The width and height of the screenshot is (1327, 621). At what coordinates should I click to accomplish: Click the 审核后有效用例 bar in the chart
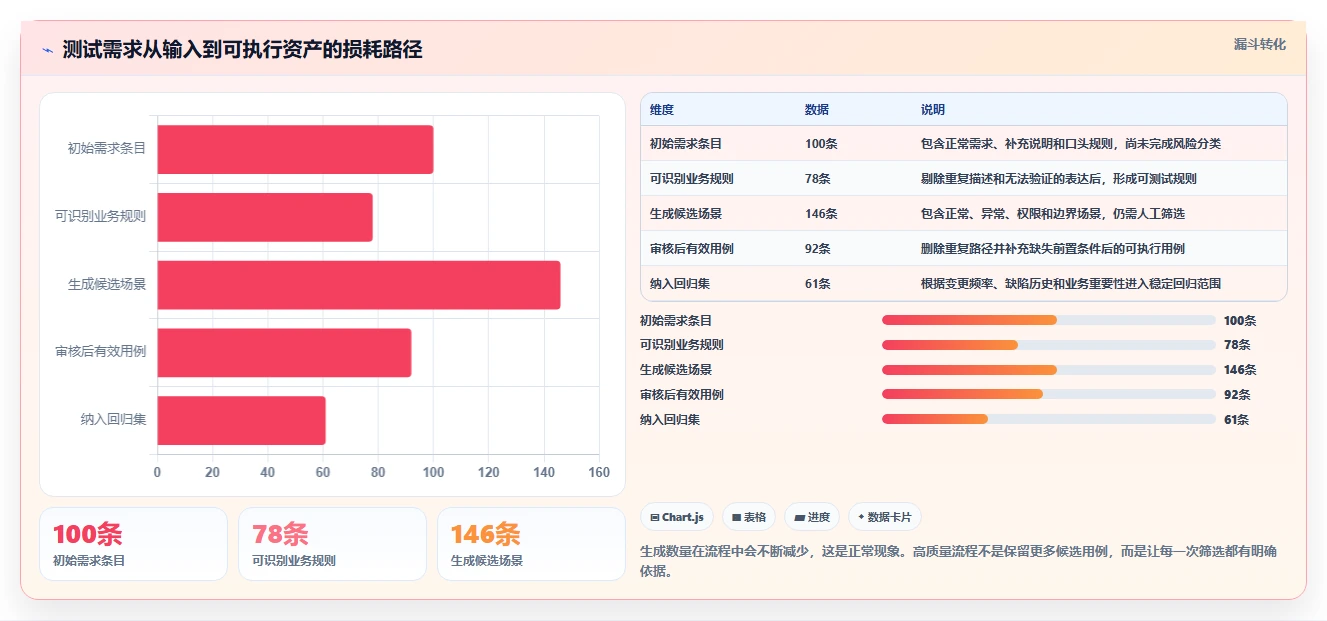(x=284, y=352)
